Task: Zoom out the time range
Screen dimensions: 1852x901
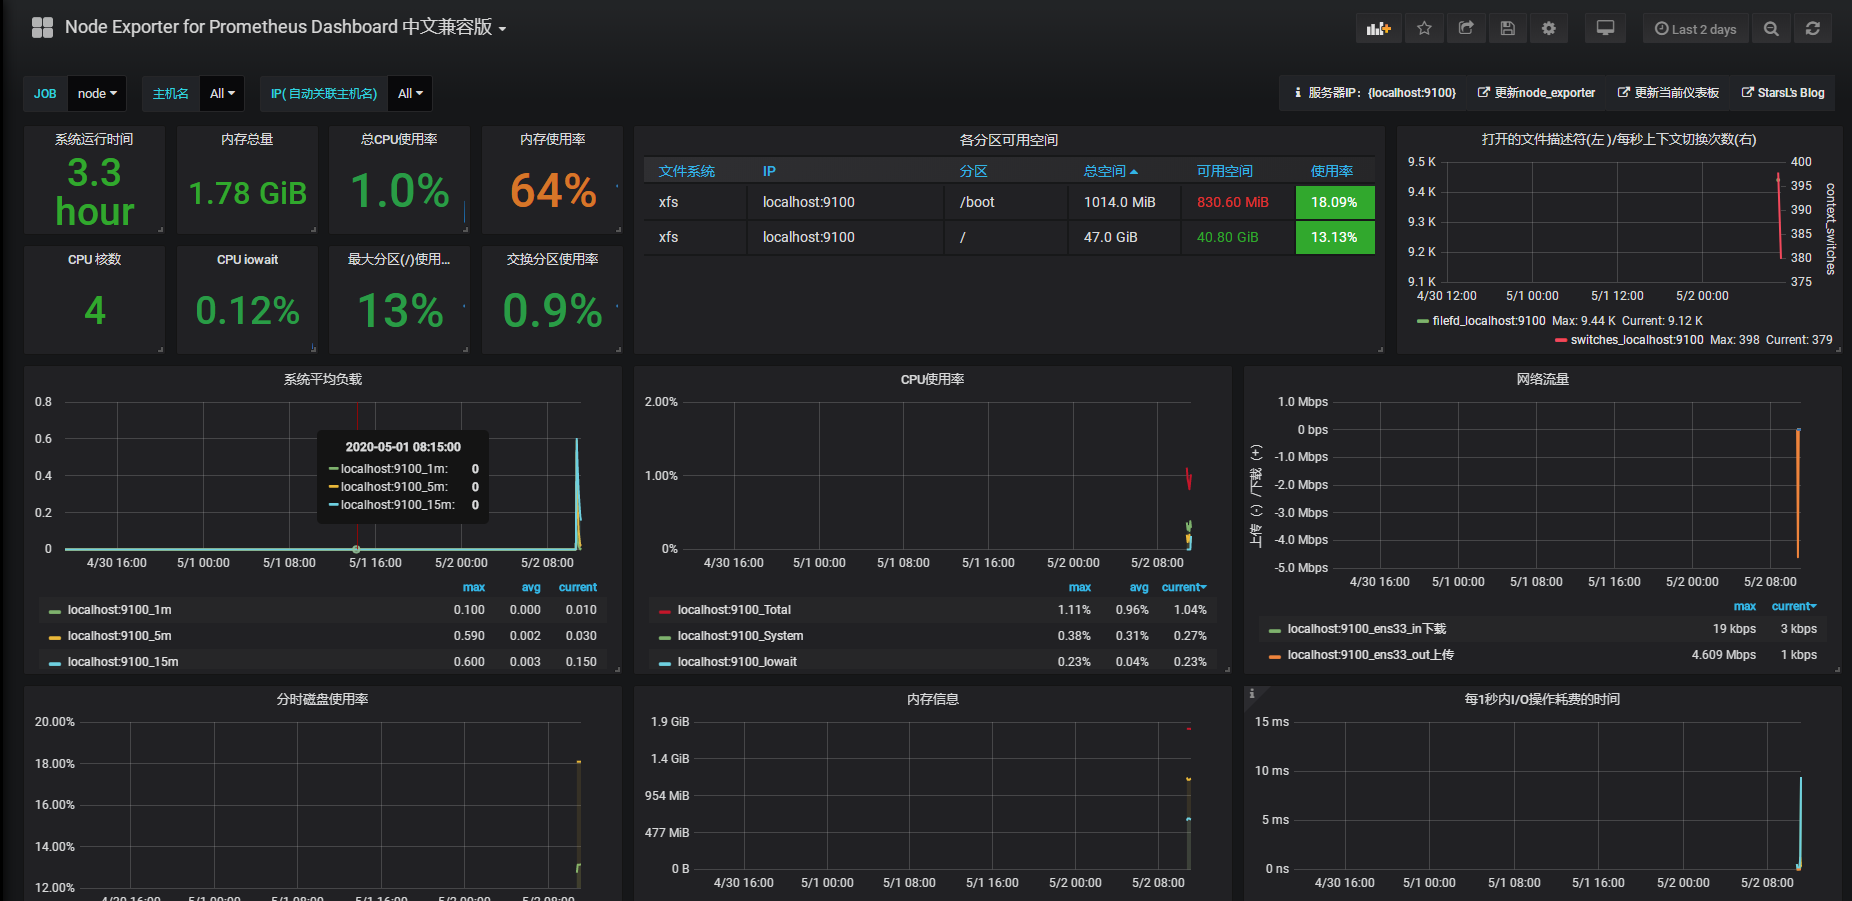Action: (x=1771, y=29)
